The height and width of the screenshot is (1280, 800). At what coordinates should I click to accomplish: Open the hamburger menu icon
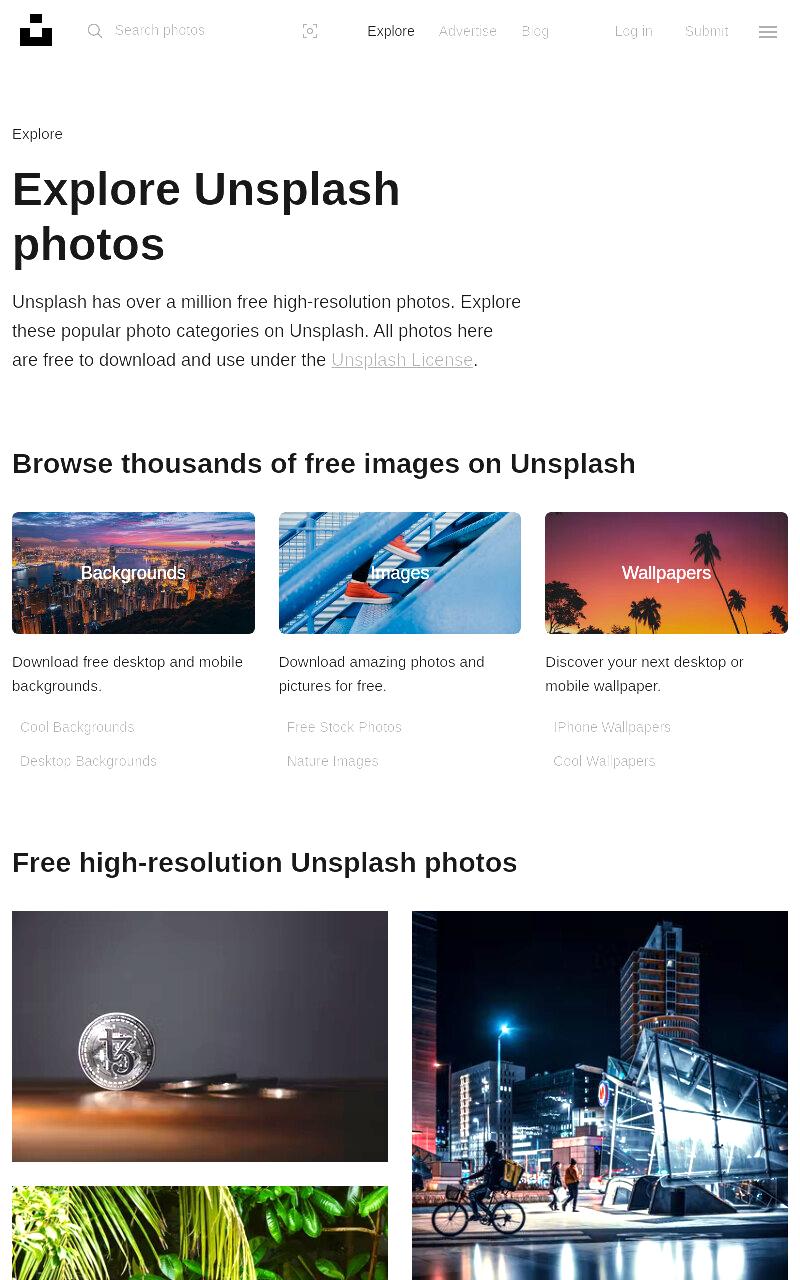pyautogui.click(x=768, y=32)
